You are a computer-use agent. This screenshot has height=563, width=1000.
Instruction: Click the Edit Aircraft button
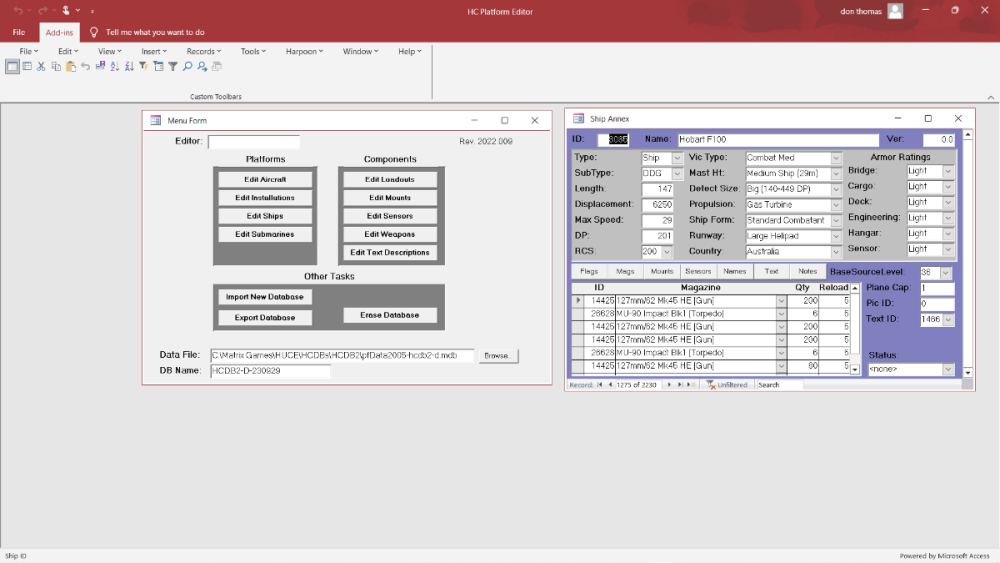pos(265,180)
